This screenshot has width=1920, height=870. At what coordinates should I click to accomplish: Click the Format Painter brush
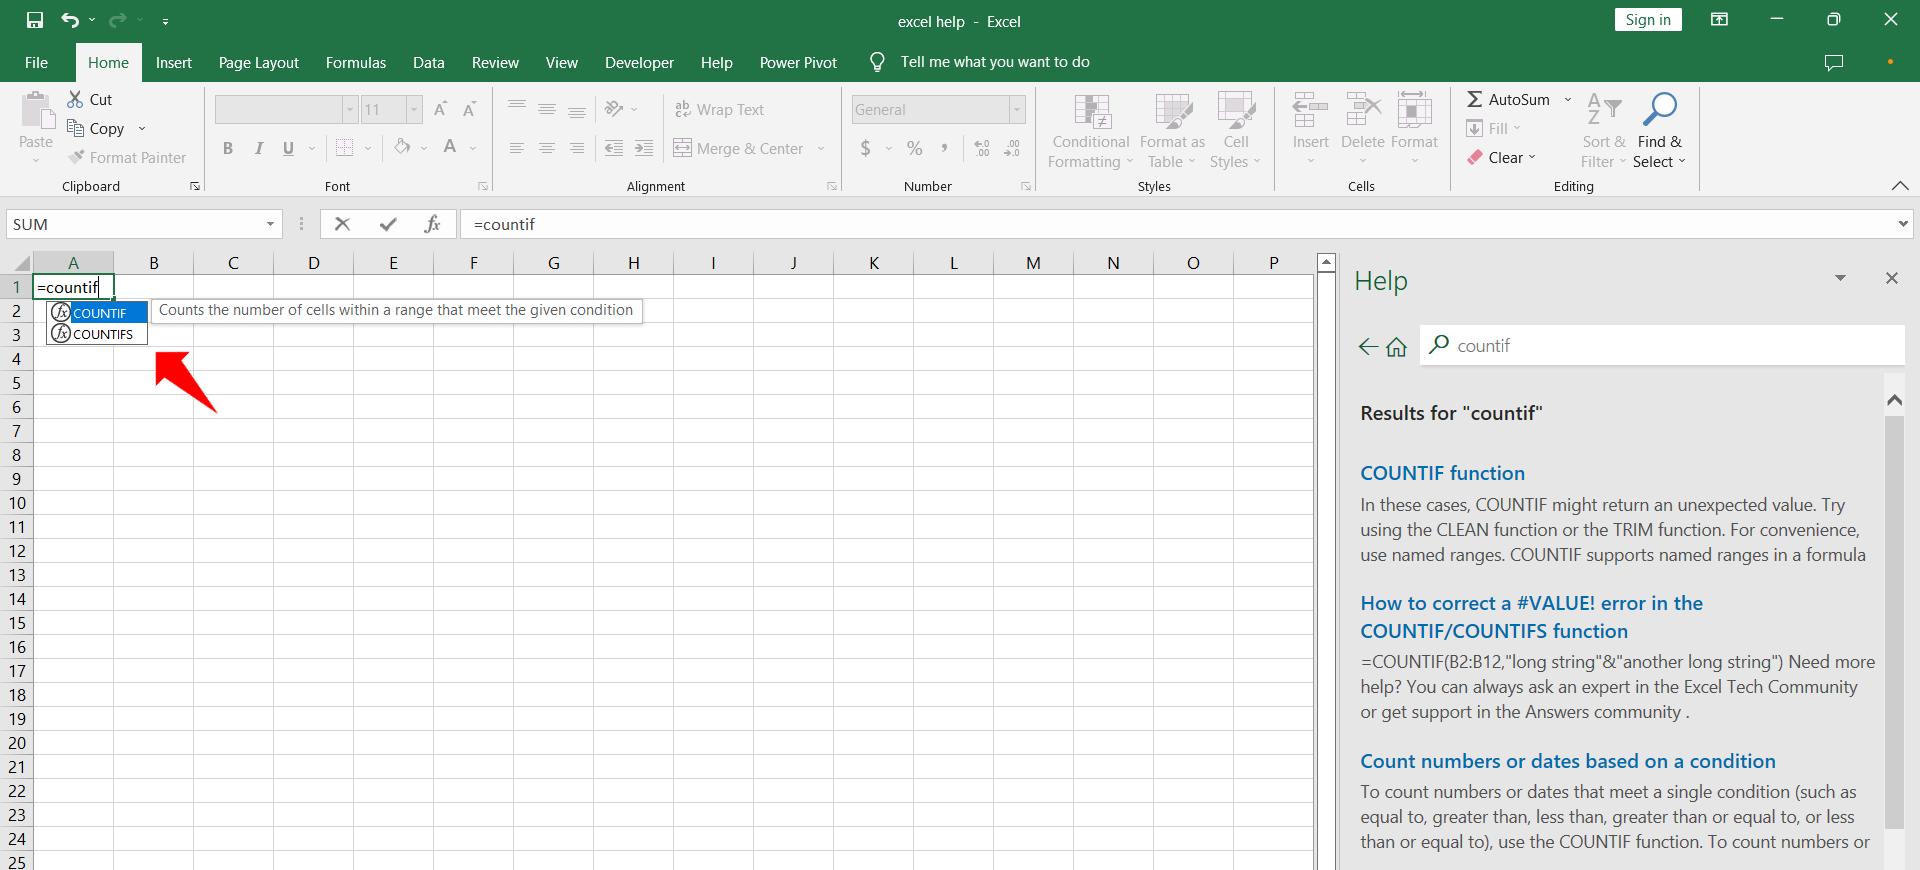click(x=76, y=157)
